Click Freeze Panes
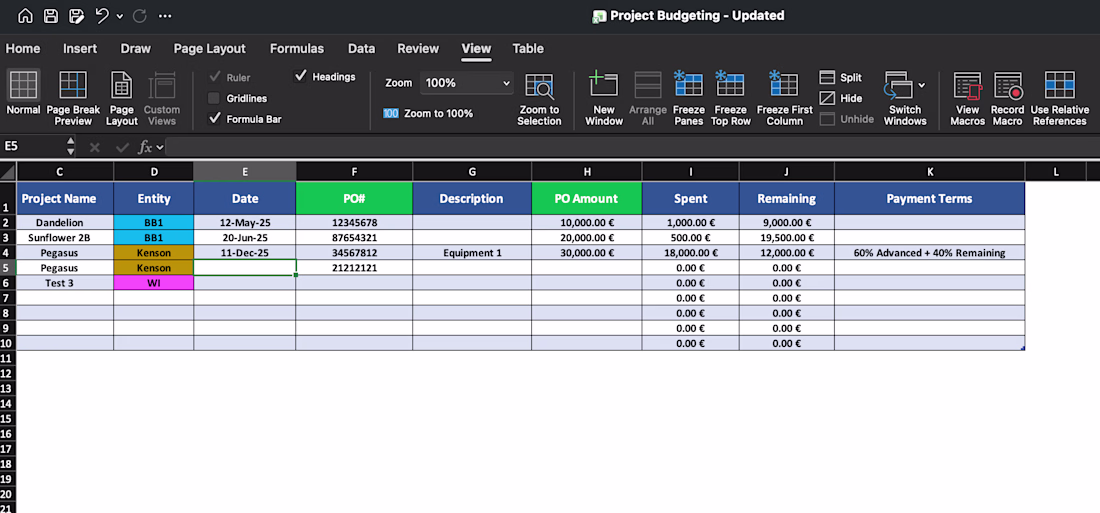This screenshot has width=1100, height=513. (x=689, y=98)
